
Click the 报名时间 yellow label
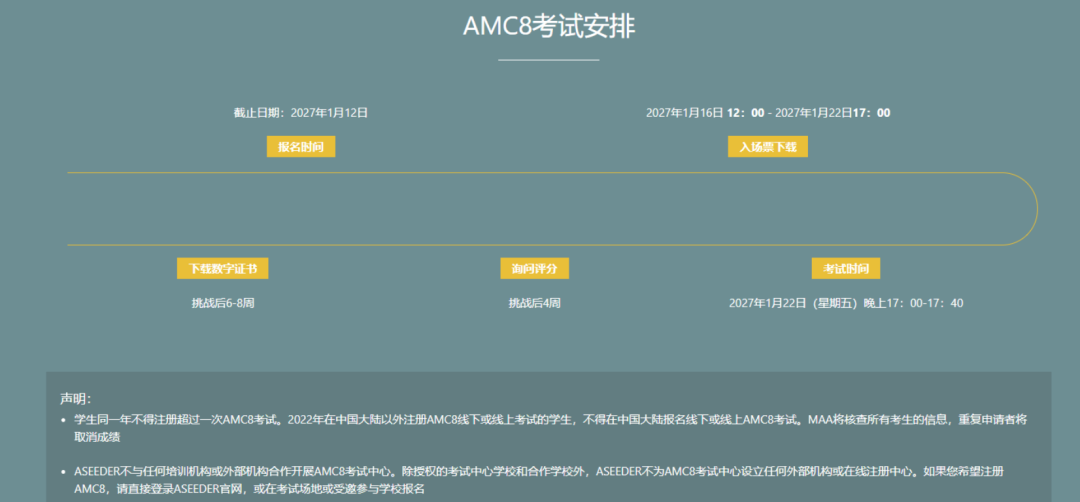click(301, 147)
